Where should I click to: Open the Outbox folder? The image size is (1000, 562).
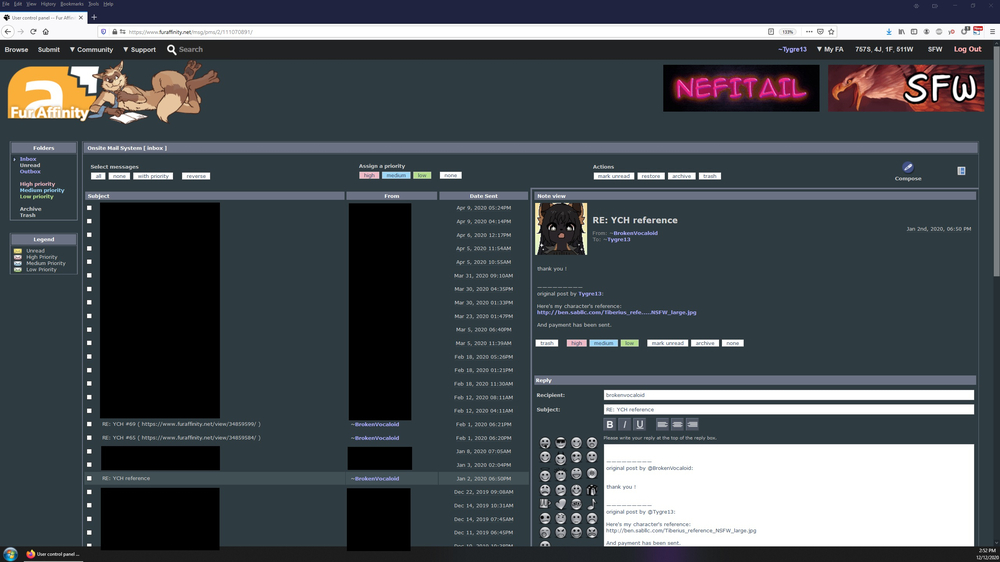(x=30, y=172)
